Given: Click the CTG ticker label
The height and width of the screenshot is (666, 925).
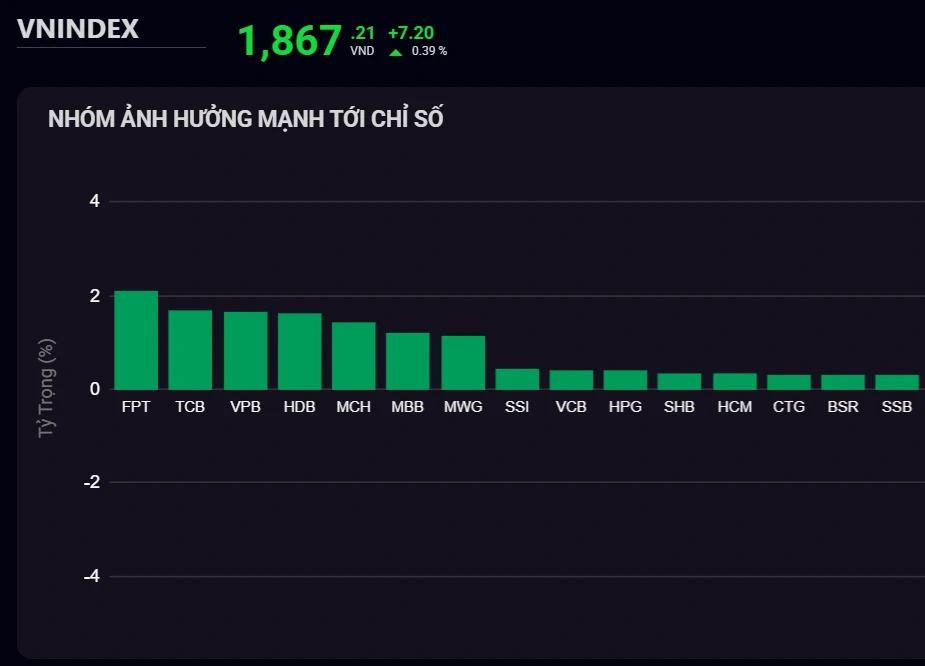Looking at the screenshot, I should [x=789, y=407].
